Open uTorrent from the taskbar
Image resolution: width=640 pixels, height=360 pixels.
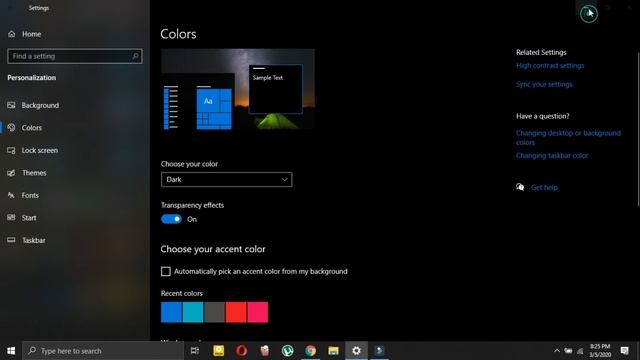click(x=288, y=351)
